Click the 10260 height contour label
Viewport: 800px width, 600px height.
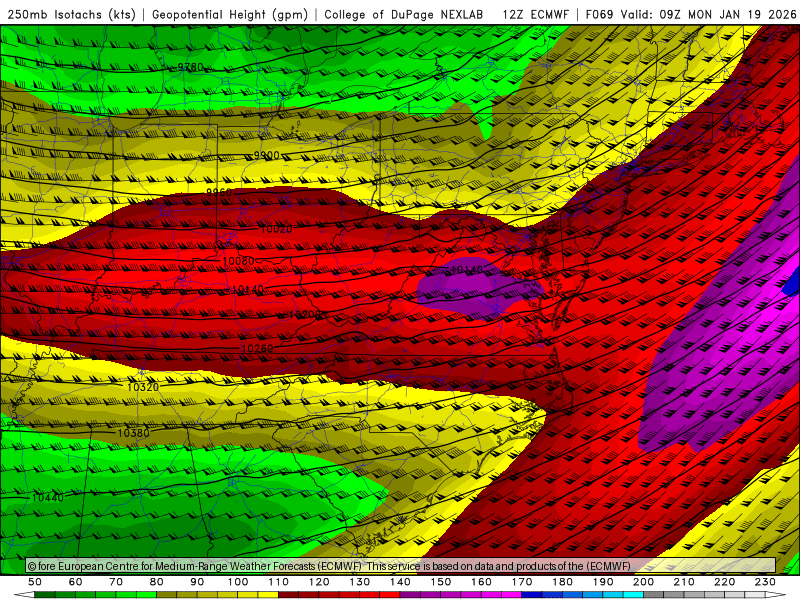tap(257, 348)
